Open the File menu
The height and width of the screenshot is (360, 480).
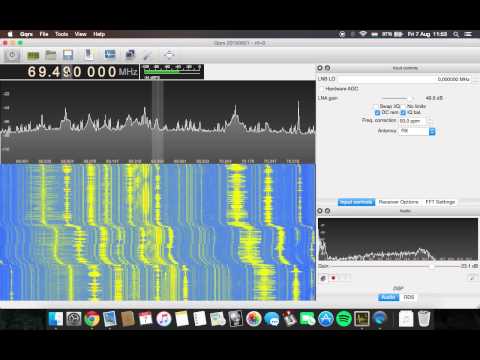point(44,34)
